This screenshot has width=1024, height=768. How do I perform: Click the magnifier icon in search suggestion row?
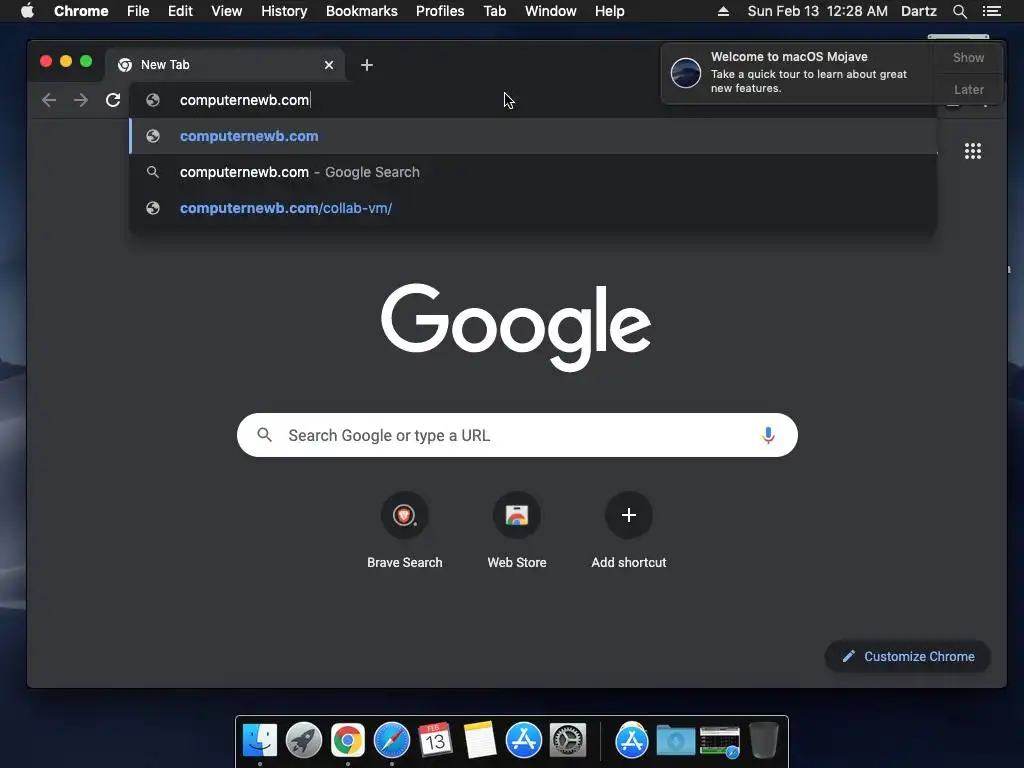point(153,172)
